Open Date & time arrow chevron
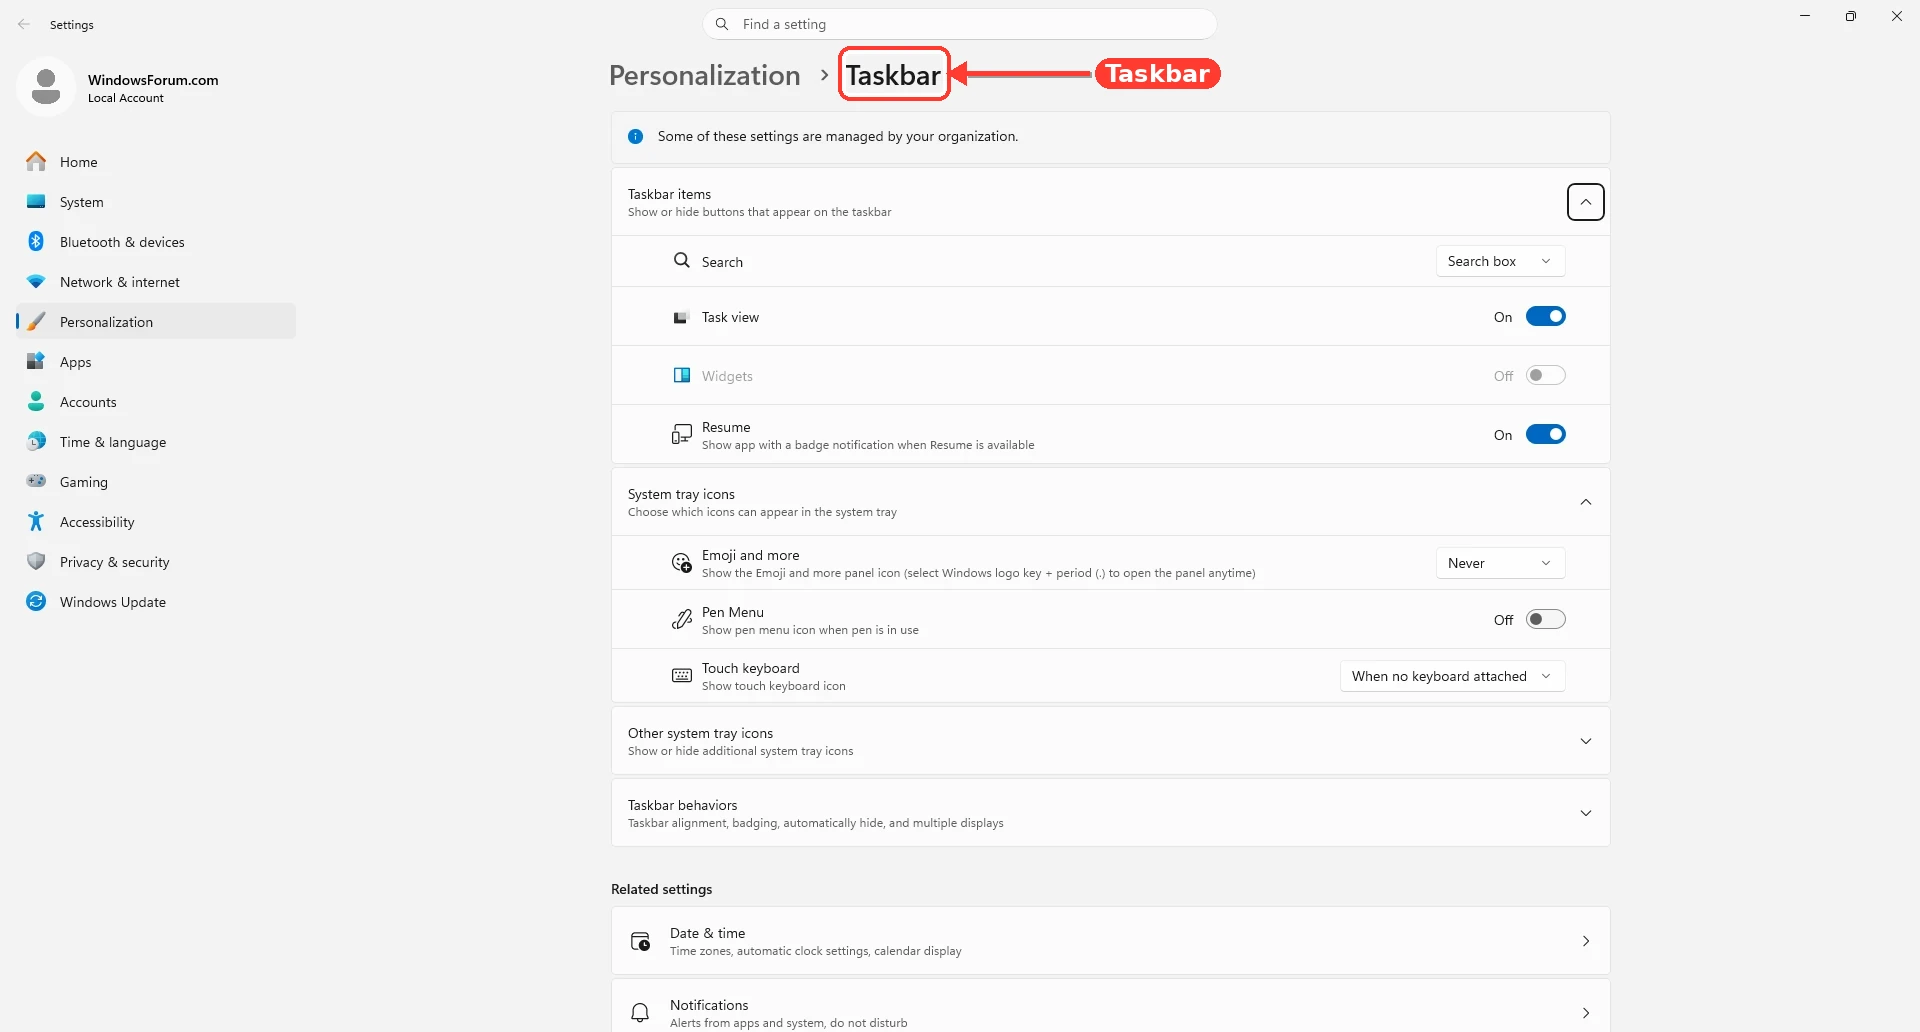 1586,941
